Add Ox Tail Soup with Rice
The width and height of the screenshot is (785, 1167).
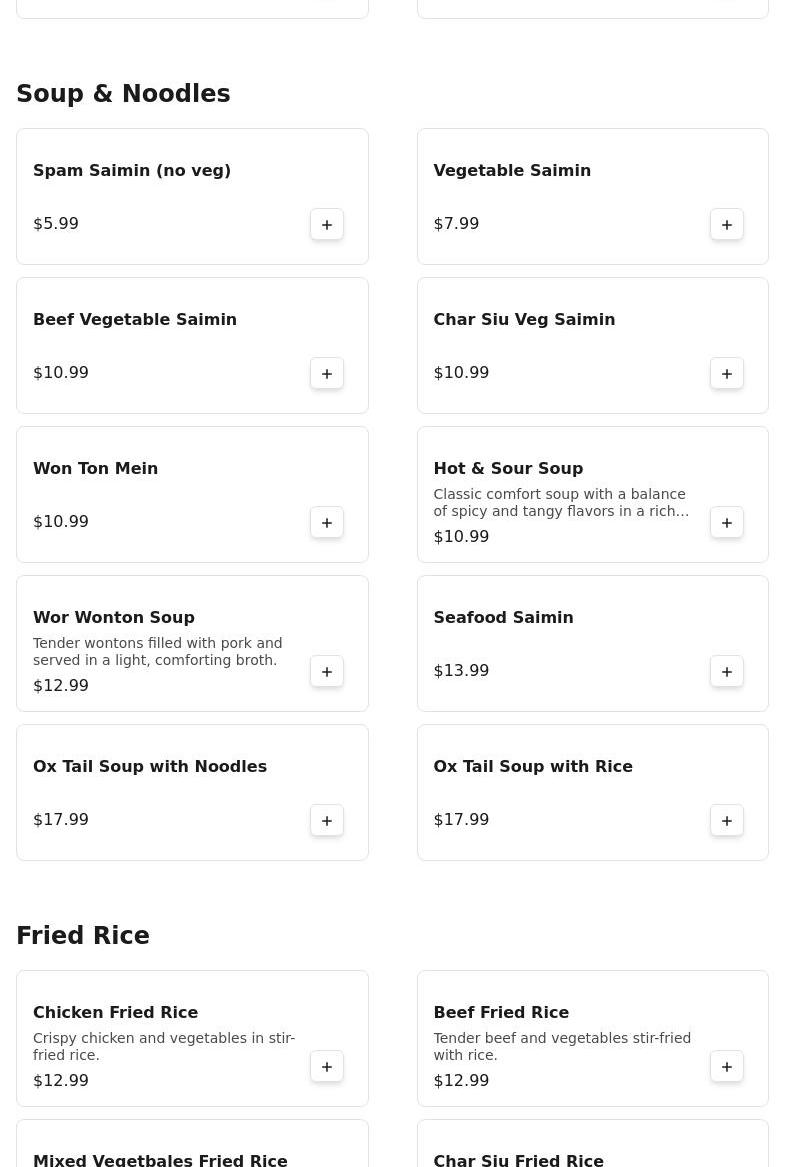tap(727, 821)
